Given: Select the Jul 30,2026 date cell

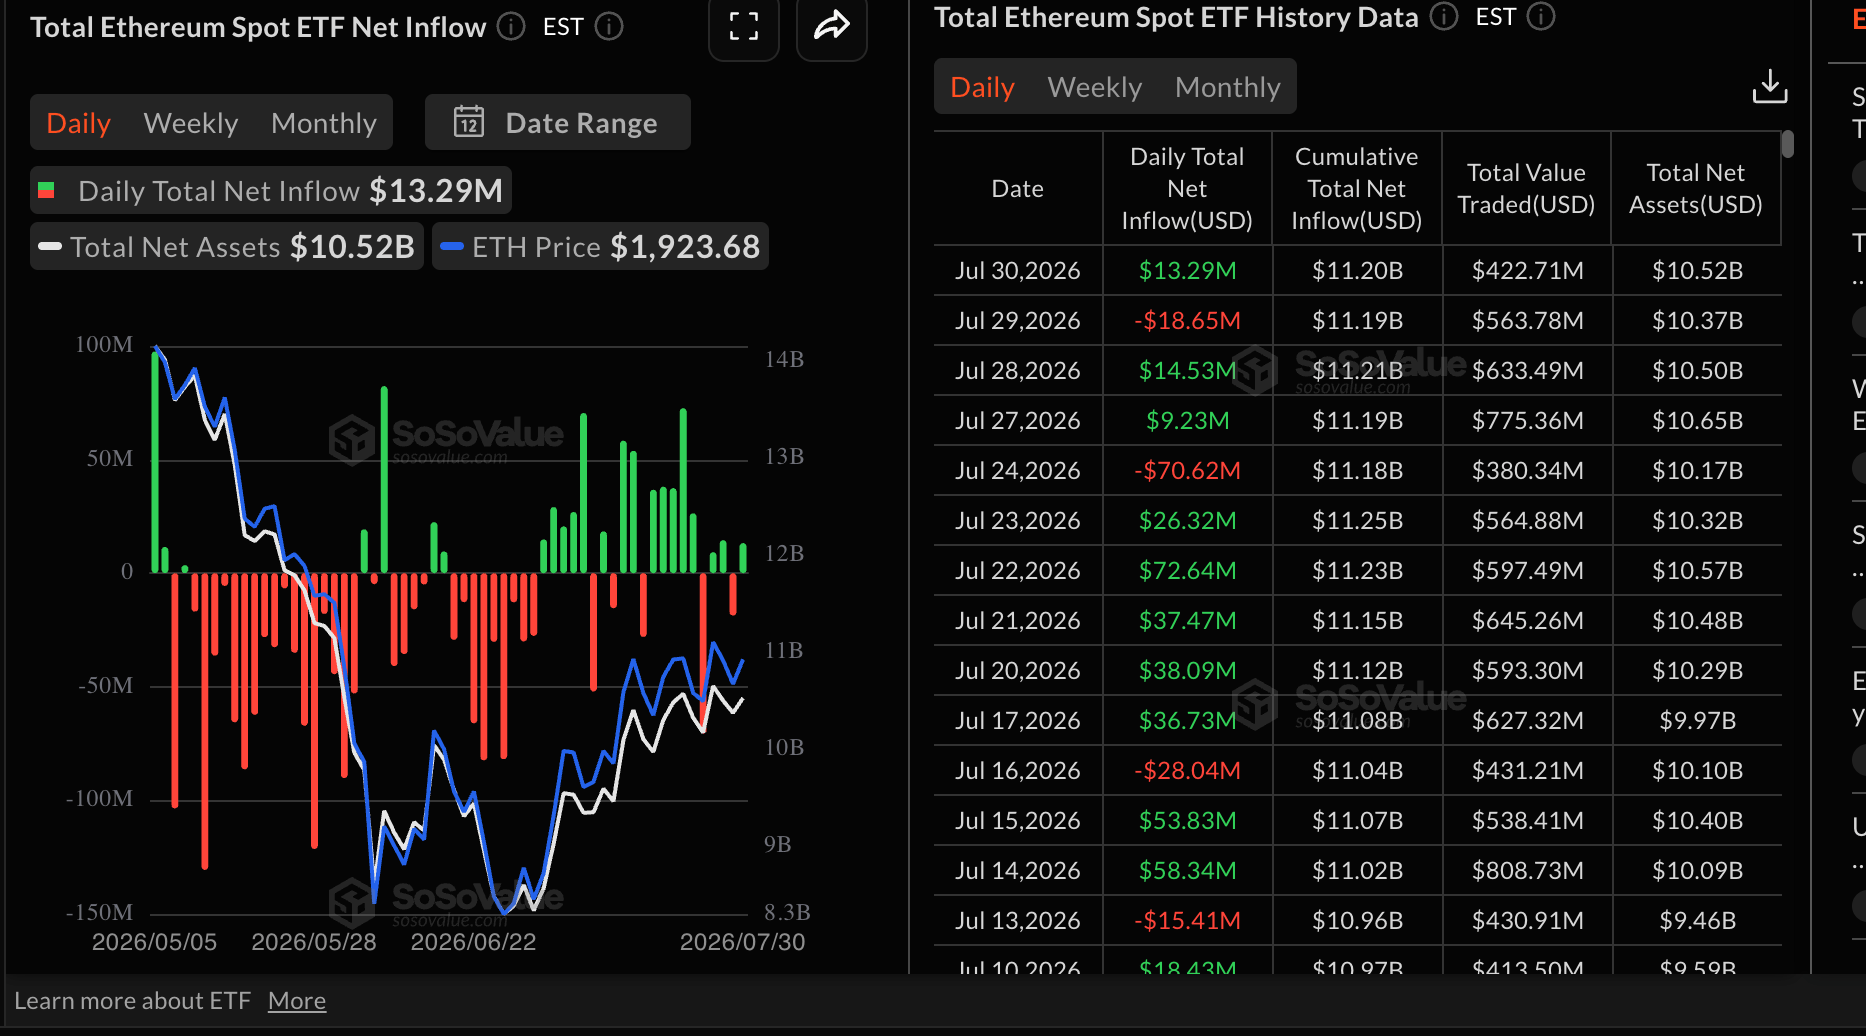Looking at the screenshot, I should coord(1018,271).
